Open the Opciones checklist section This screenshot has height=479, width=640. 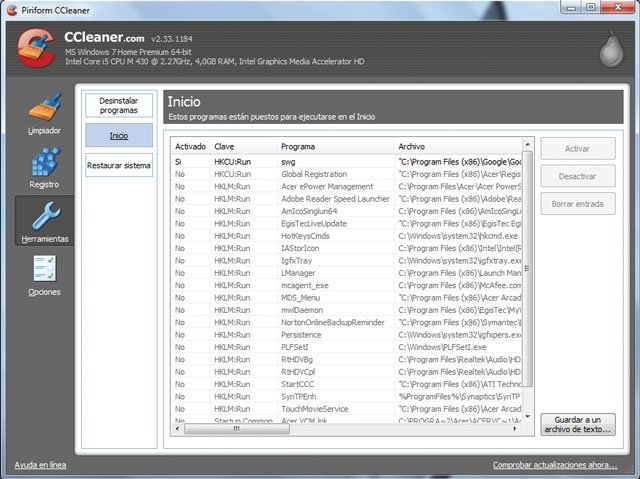pos(44,275)
